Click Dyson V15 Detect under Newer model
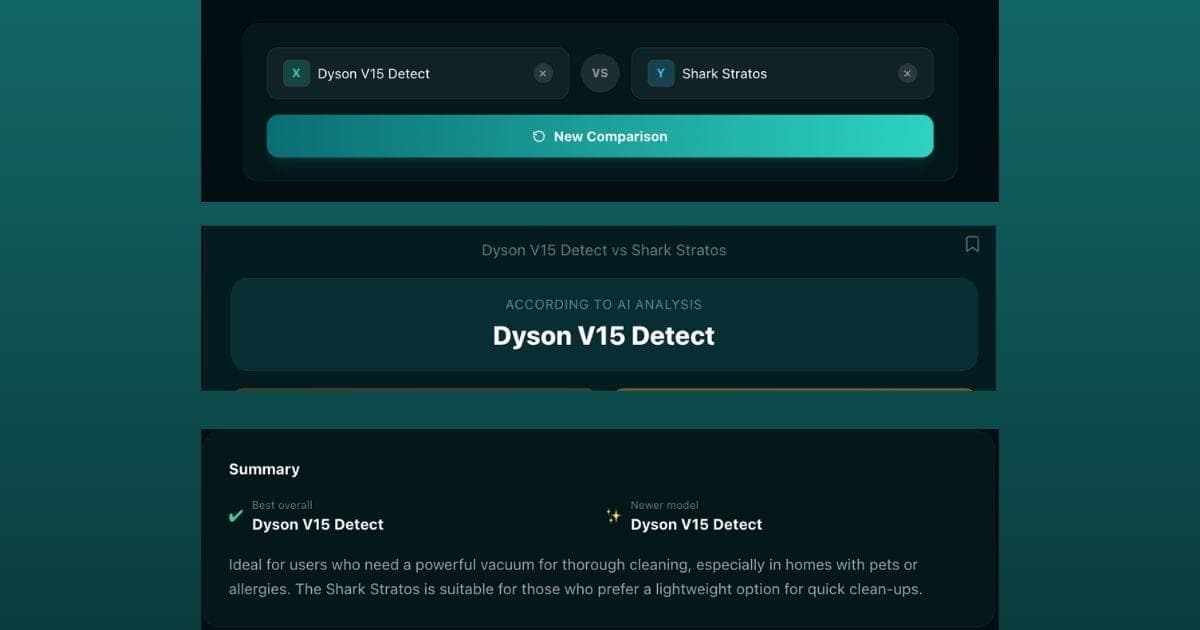 (x=697, y=524)
